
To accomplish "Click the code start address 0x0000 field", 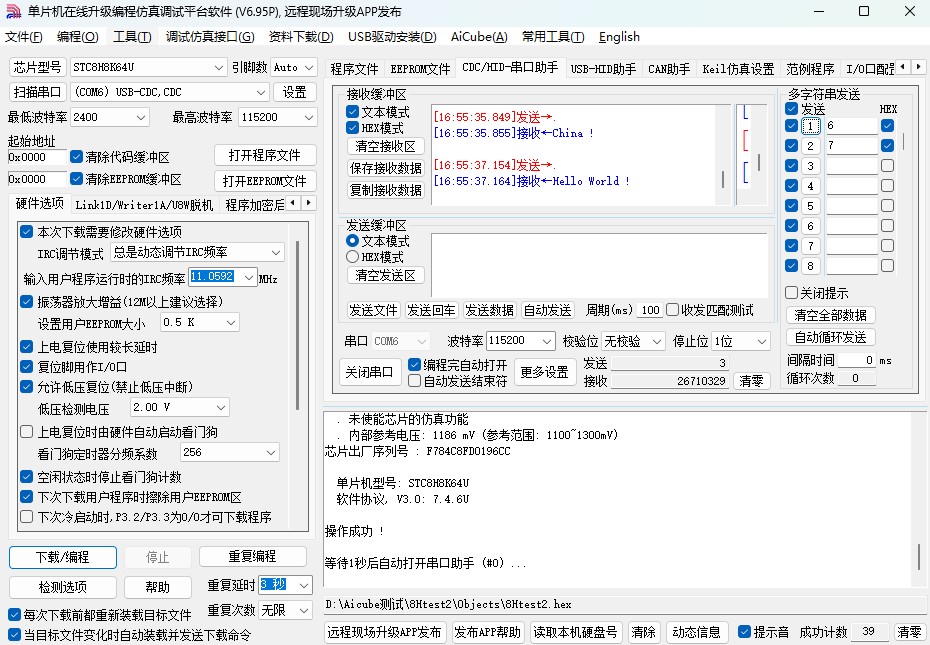I will tap(37, 157).
